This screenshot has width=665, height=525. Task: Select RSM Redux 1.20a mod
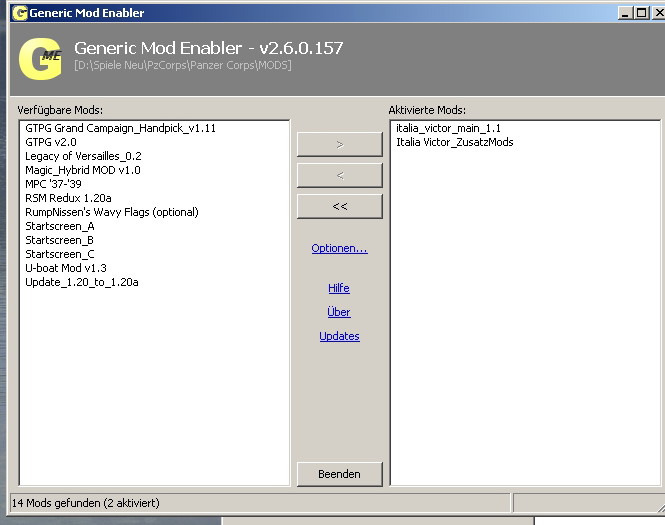point(68,198)
